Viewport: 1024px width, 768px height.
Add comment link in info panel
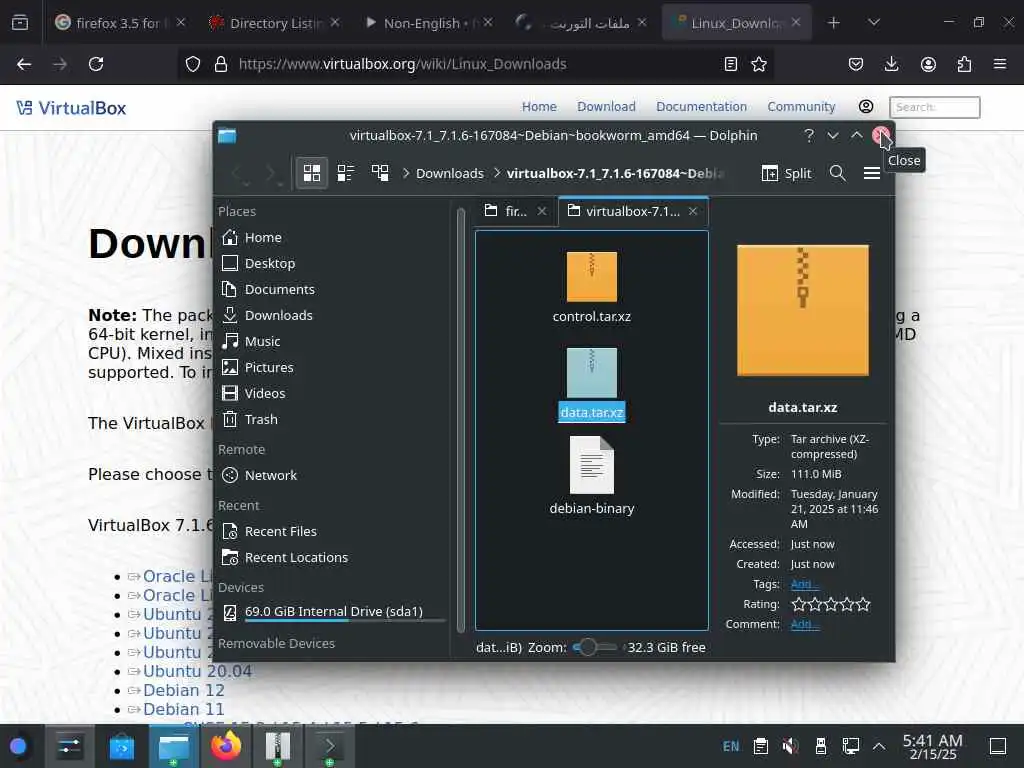803,624
